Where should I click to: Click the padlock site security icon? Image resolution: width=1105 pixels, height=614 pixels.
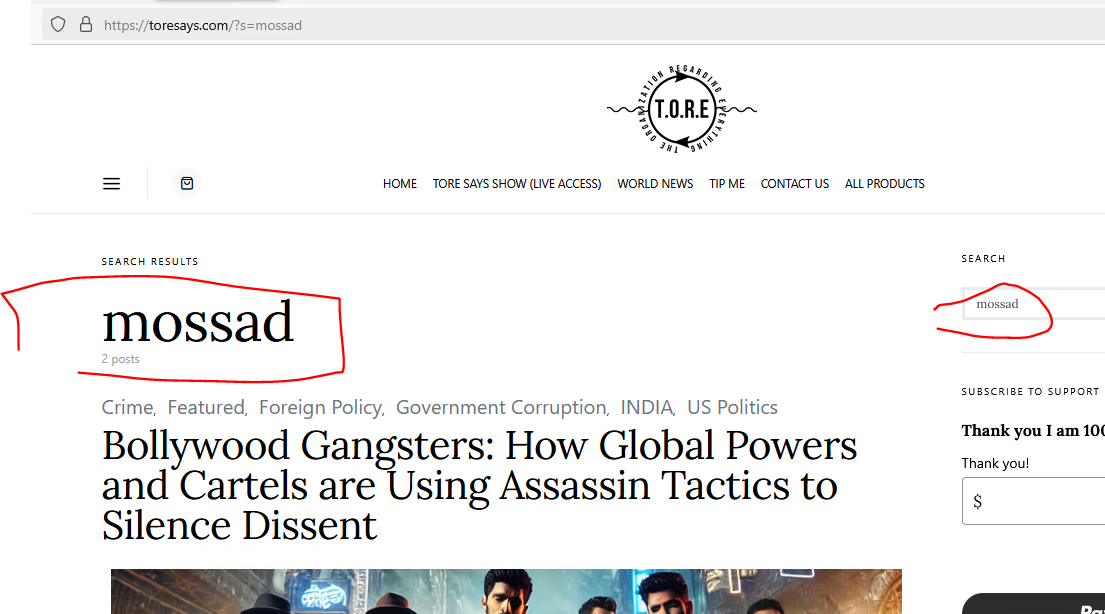[86, 25]
